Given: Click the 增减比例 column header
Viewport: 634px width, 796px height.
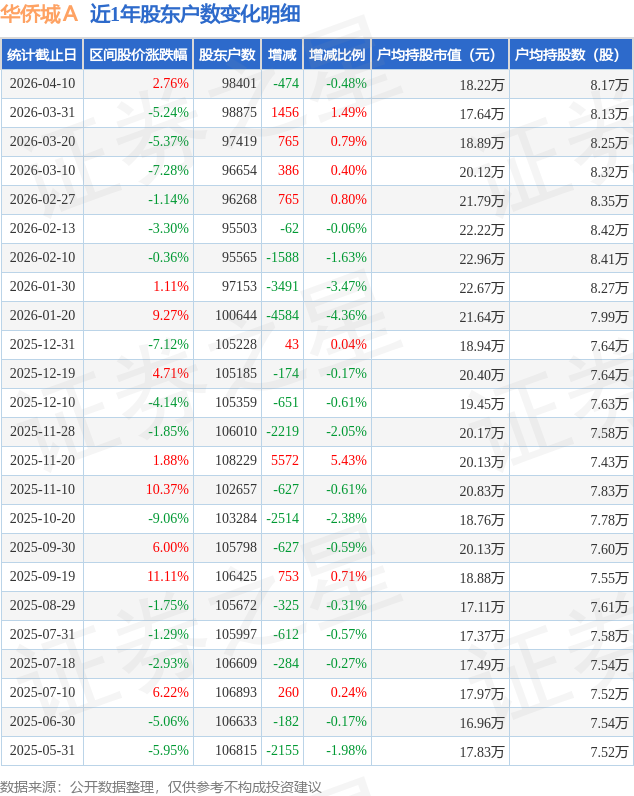Looking at the screenshot, I should [337, 54].
